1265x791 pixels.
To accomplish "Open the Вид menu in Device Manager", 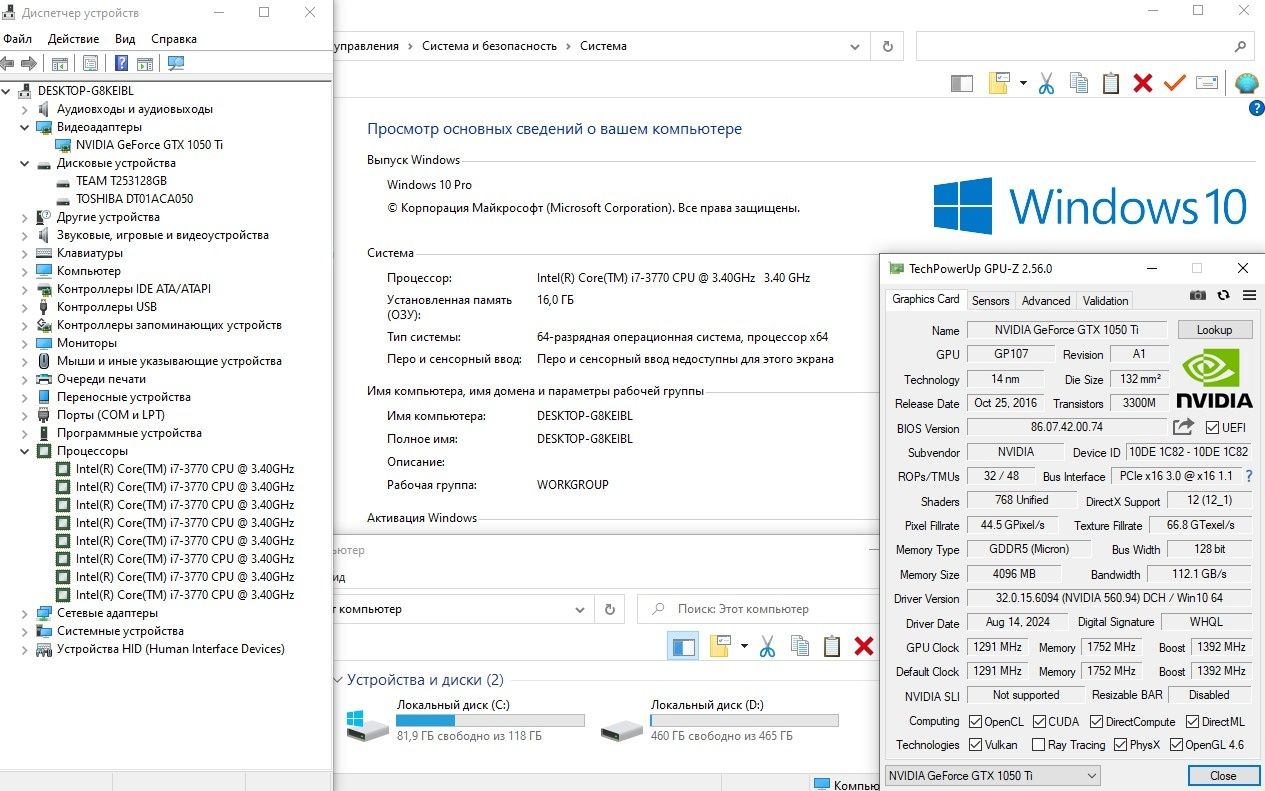I will (125, 39).
